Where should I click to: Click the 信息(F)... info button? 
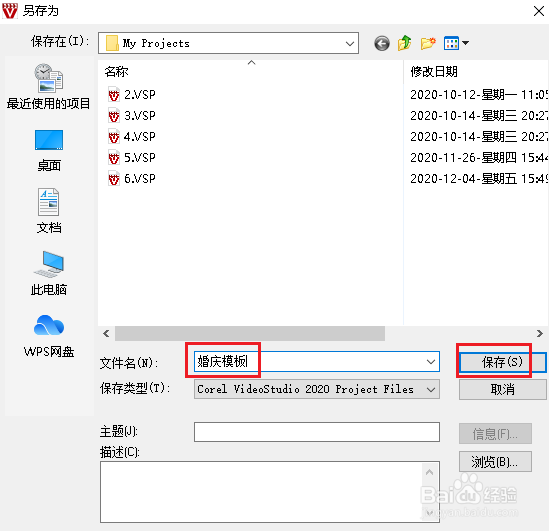[495, 434]
